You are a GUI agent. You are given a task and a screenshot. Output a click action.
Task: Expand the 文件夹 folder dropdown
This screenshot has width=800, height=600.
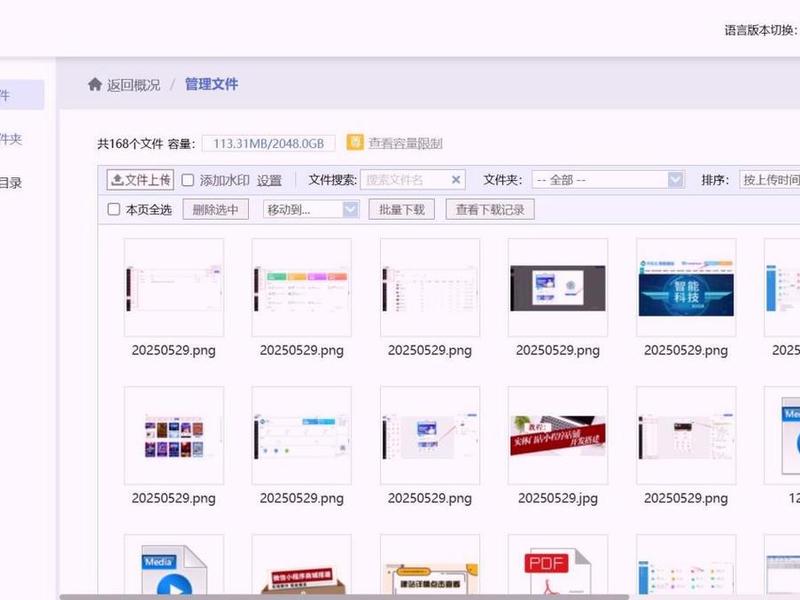click(x=608, y=180)
